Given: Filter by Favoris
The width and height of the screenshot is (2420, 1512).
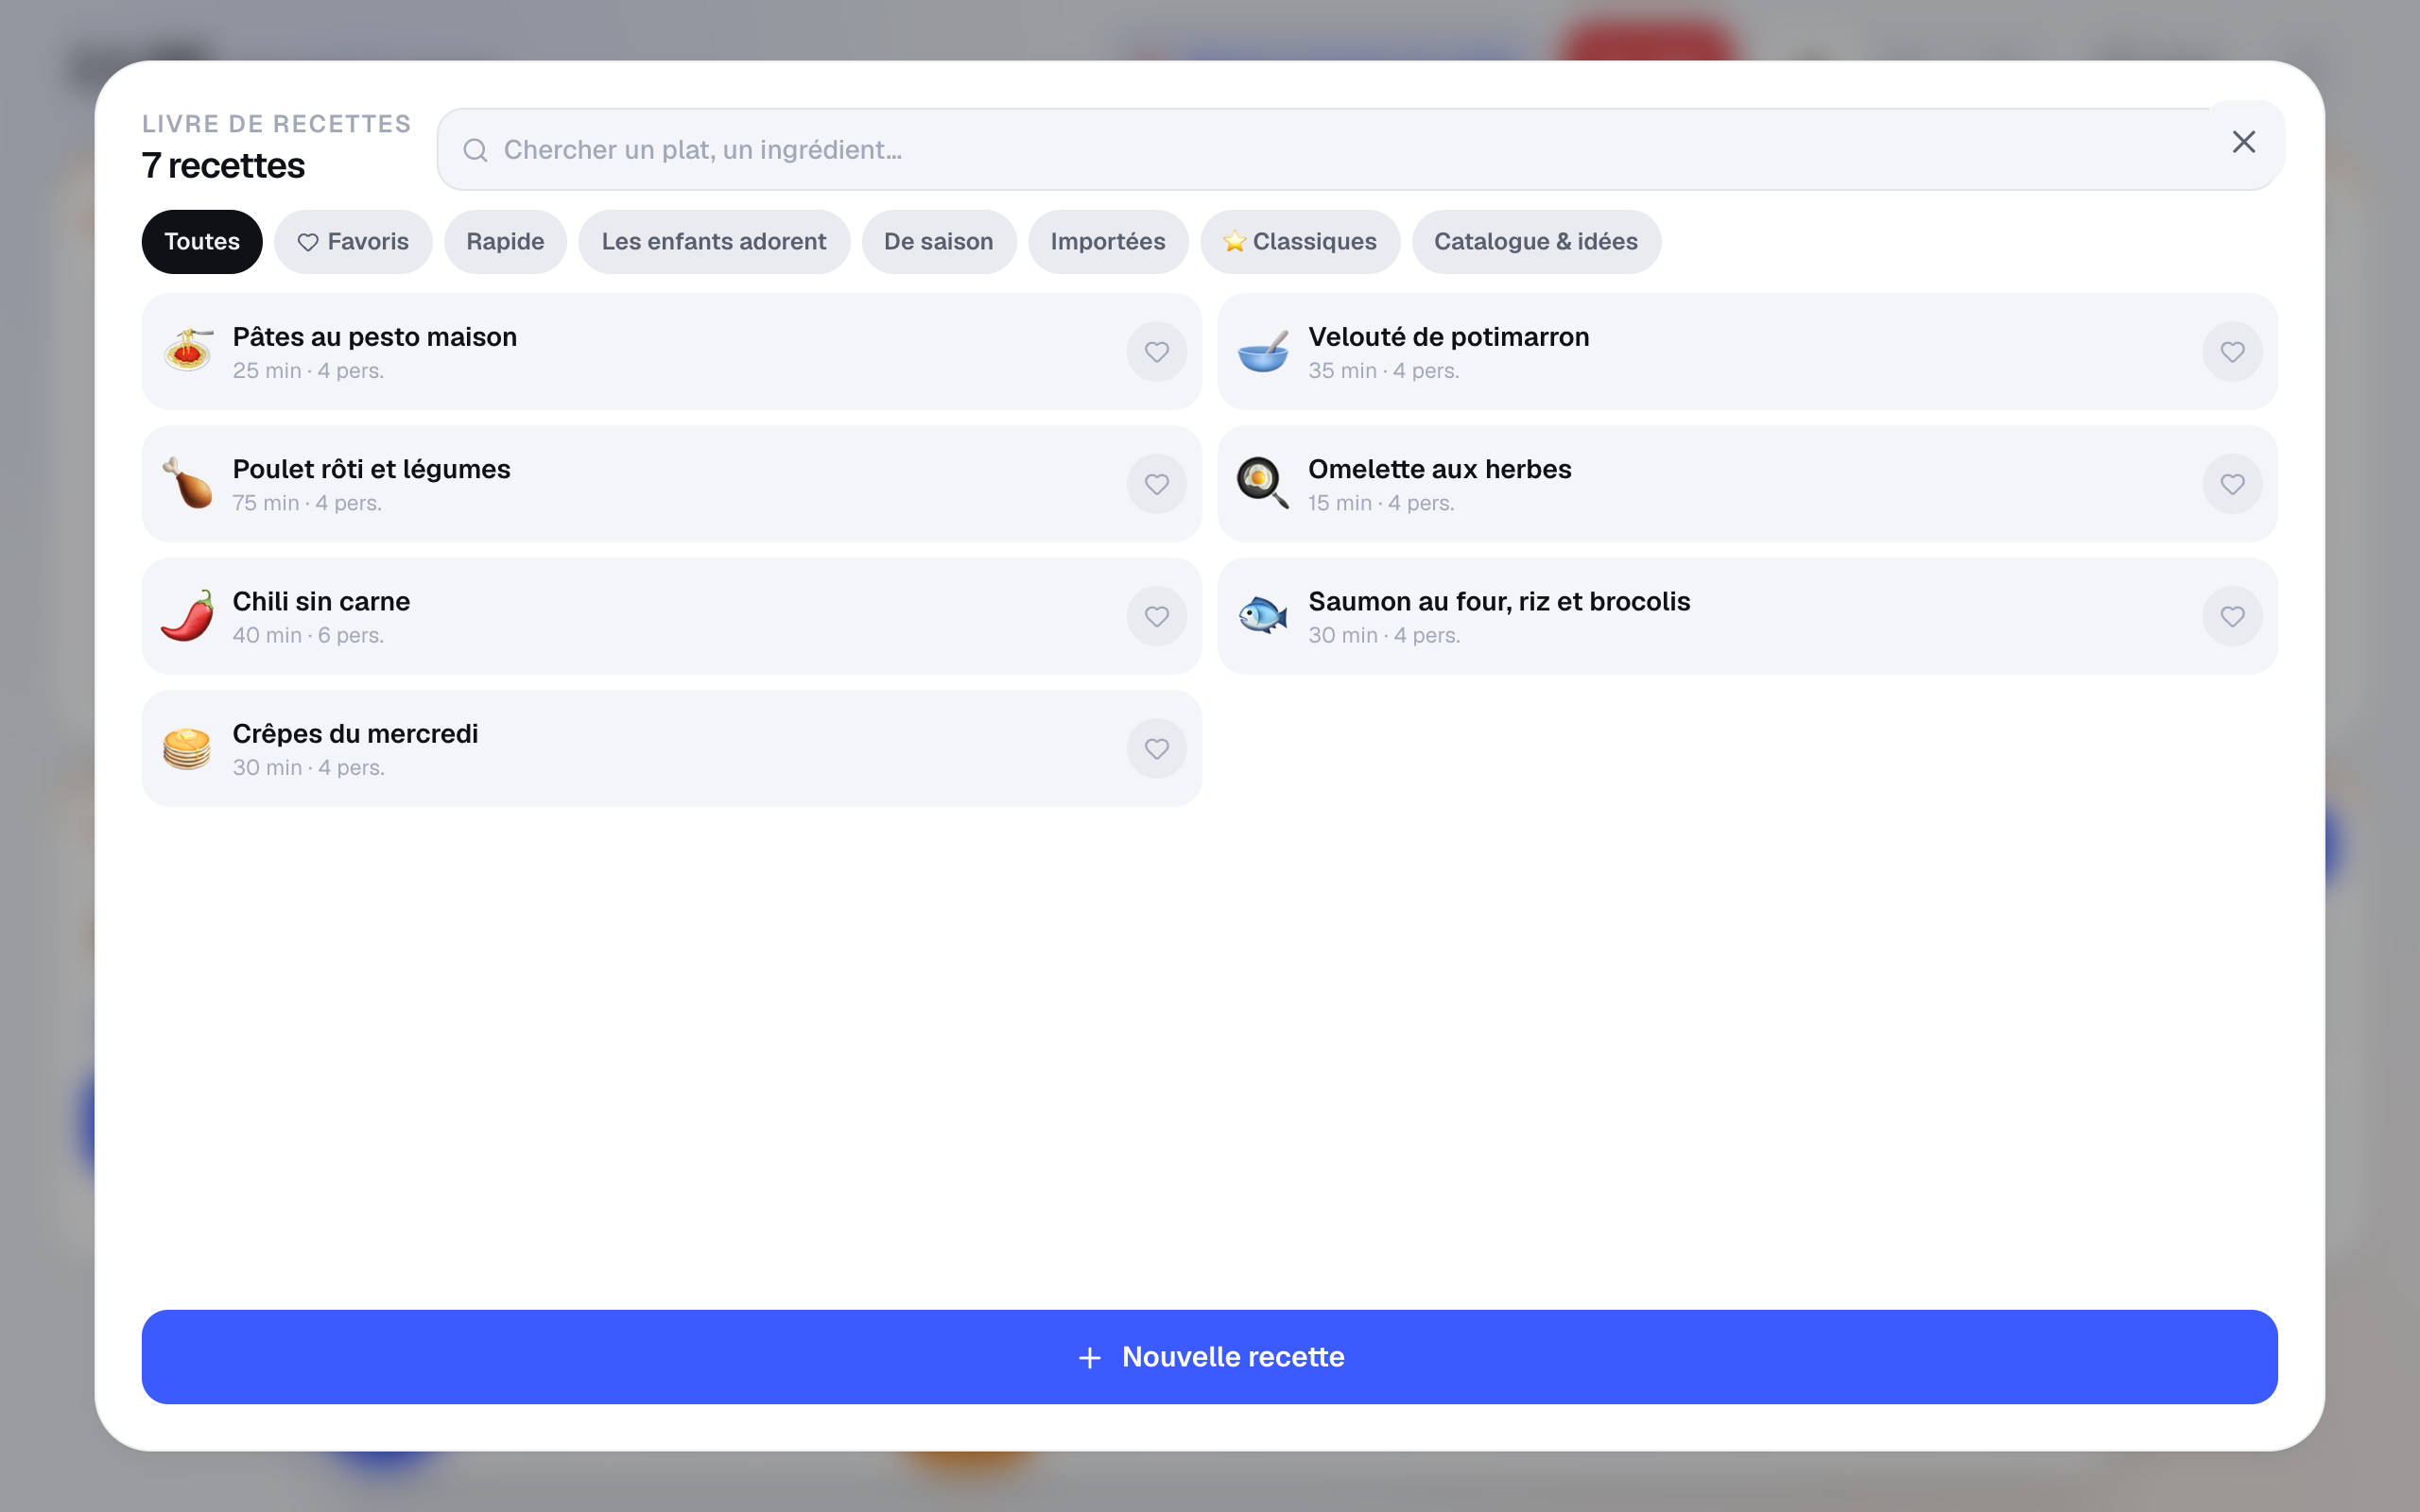Looking at the screenshot, I should pyautogui.click(x=353, y=242).
